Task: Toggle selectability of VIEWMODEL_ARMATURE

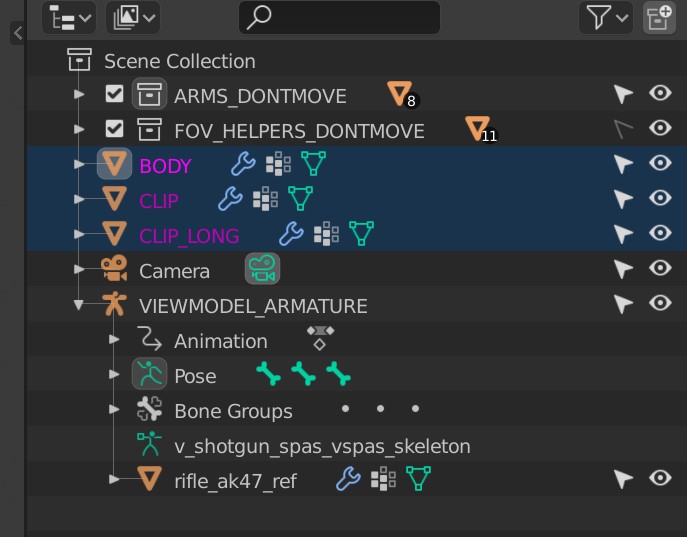Action: coord(624,305)
